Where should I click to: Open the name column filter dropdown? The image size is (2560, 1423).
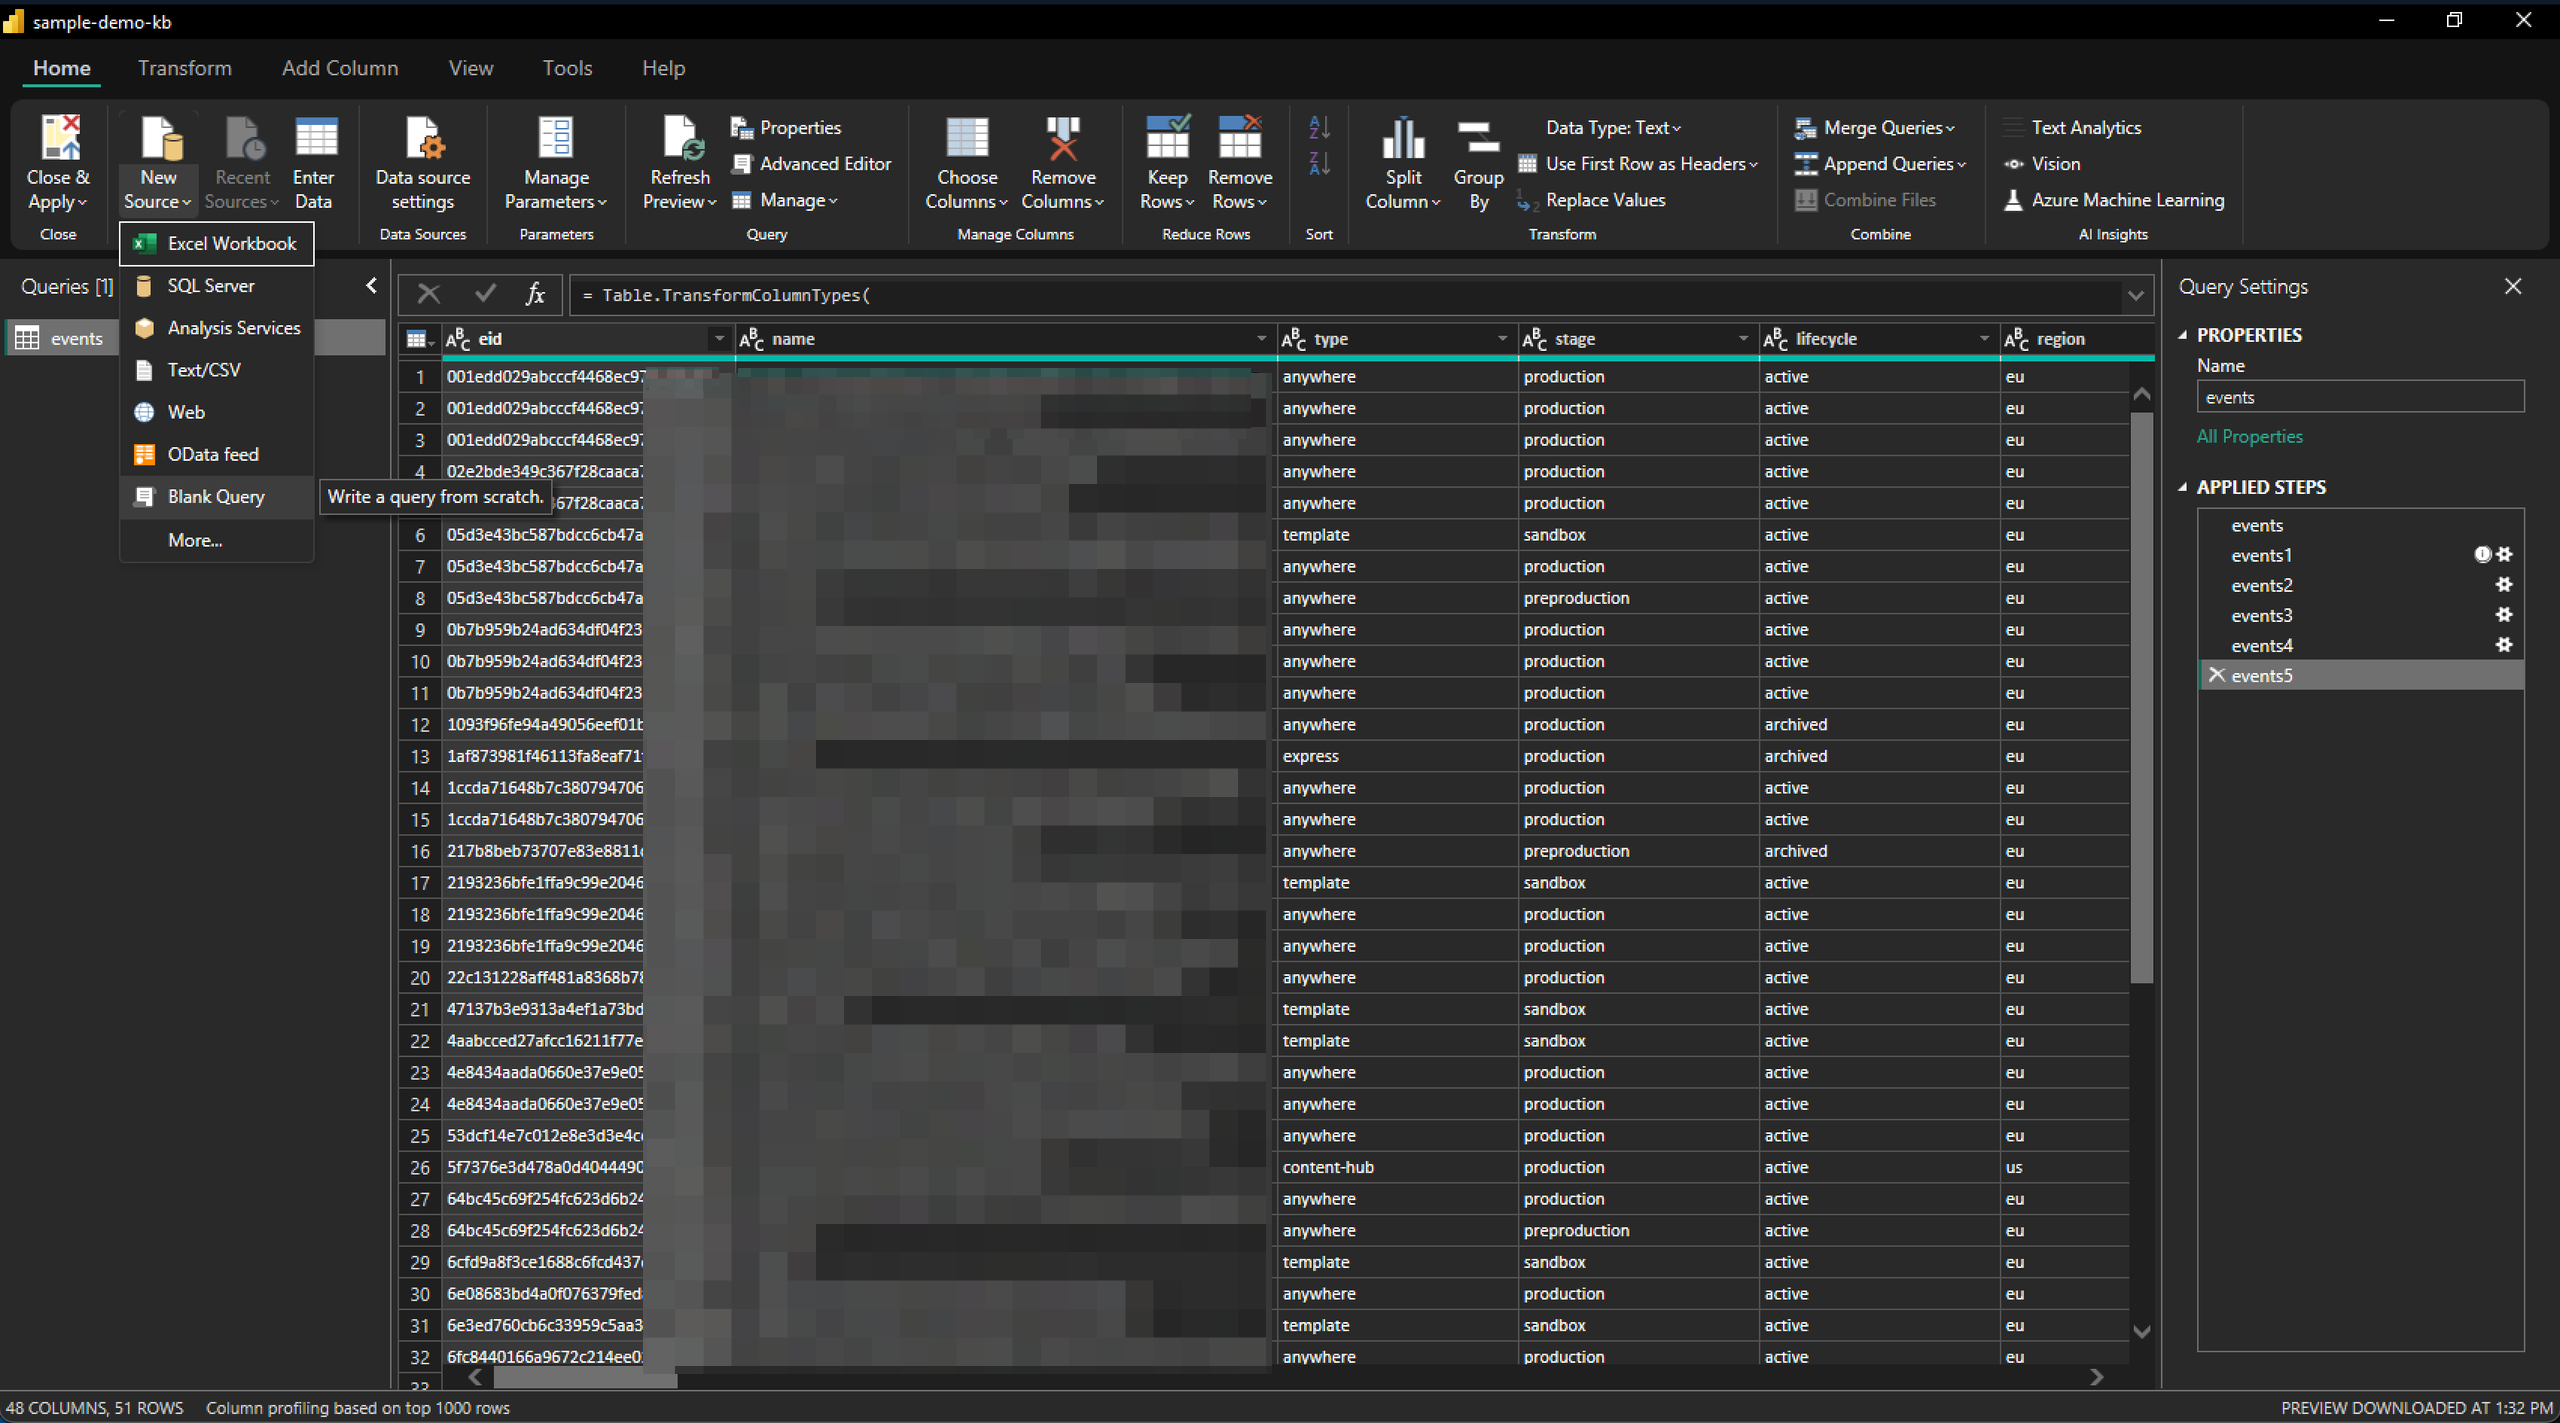(1260, 339)
